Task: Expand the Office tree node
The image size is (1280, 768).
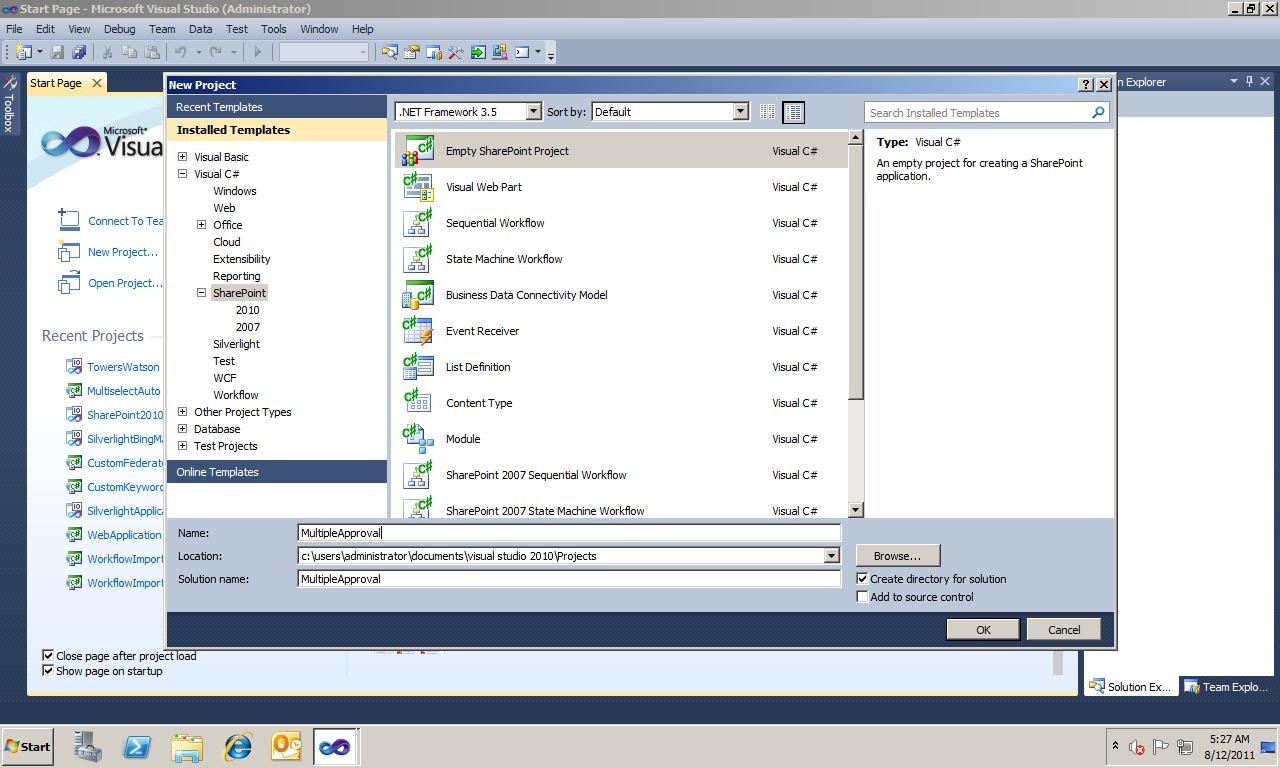Action: [x=201, y=225]
